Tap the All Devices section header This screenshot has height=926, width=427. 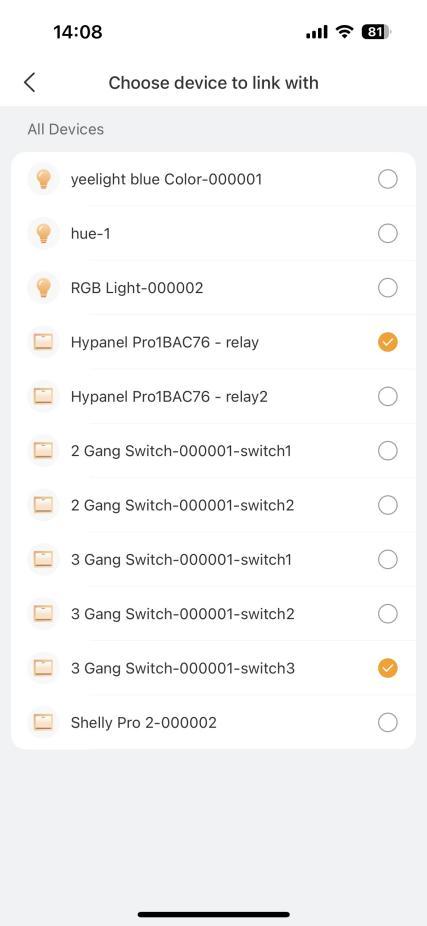(66, 129)
